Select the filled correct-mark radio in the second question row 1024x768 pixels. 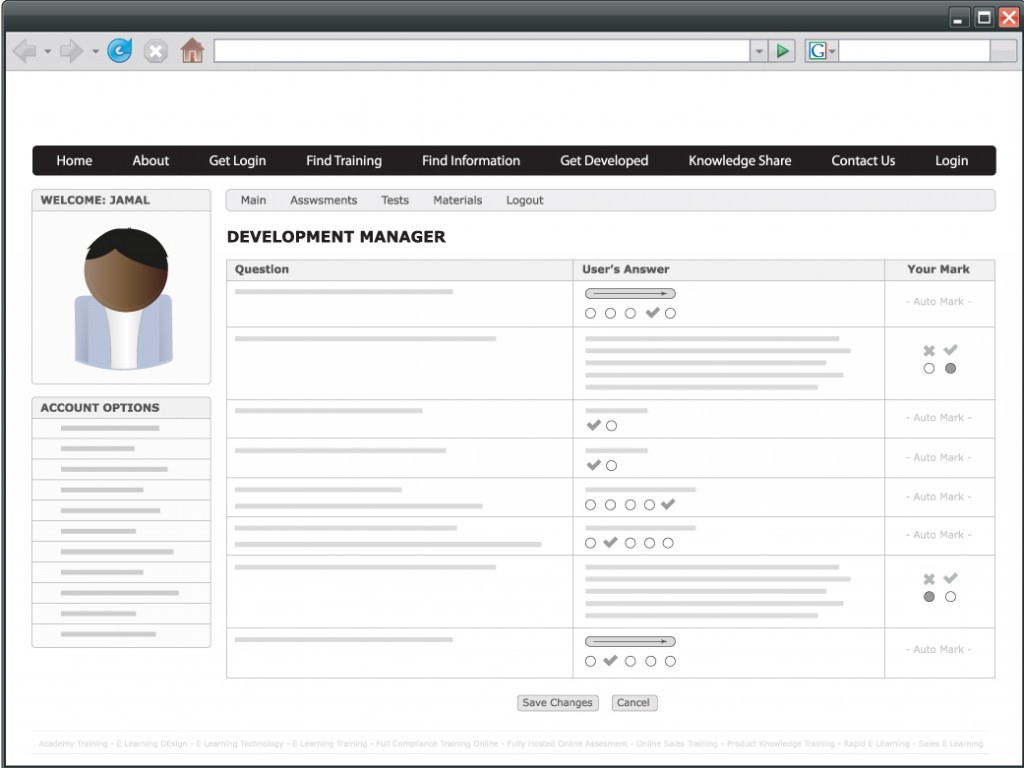(x=950, y=368)
